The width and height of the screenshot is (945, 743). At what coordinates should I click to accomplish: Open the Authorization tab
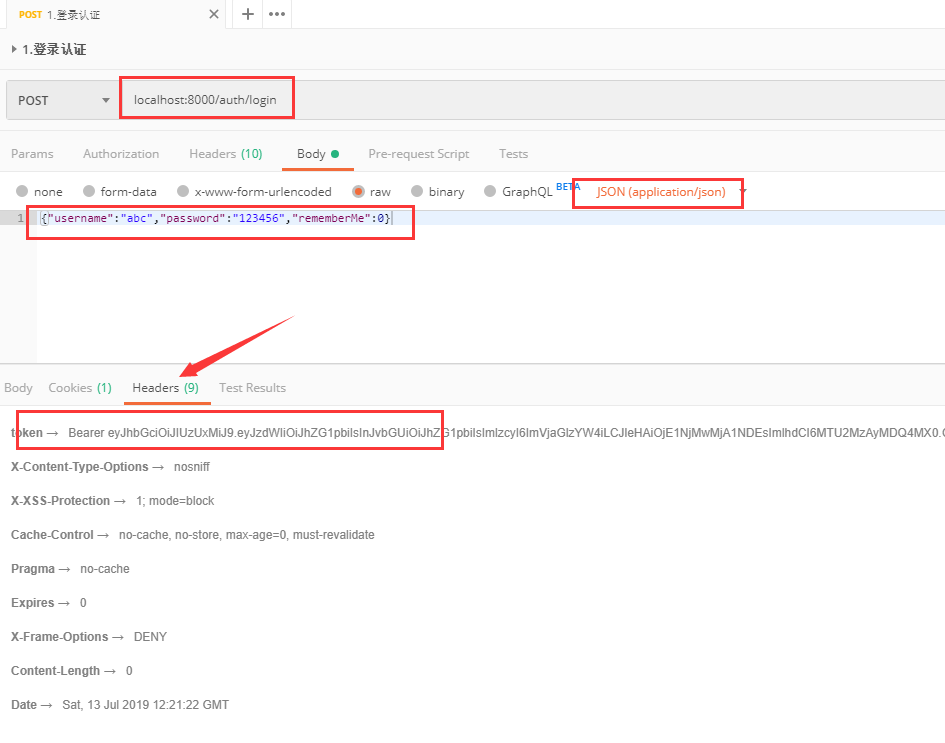(x=121, y=154)
